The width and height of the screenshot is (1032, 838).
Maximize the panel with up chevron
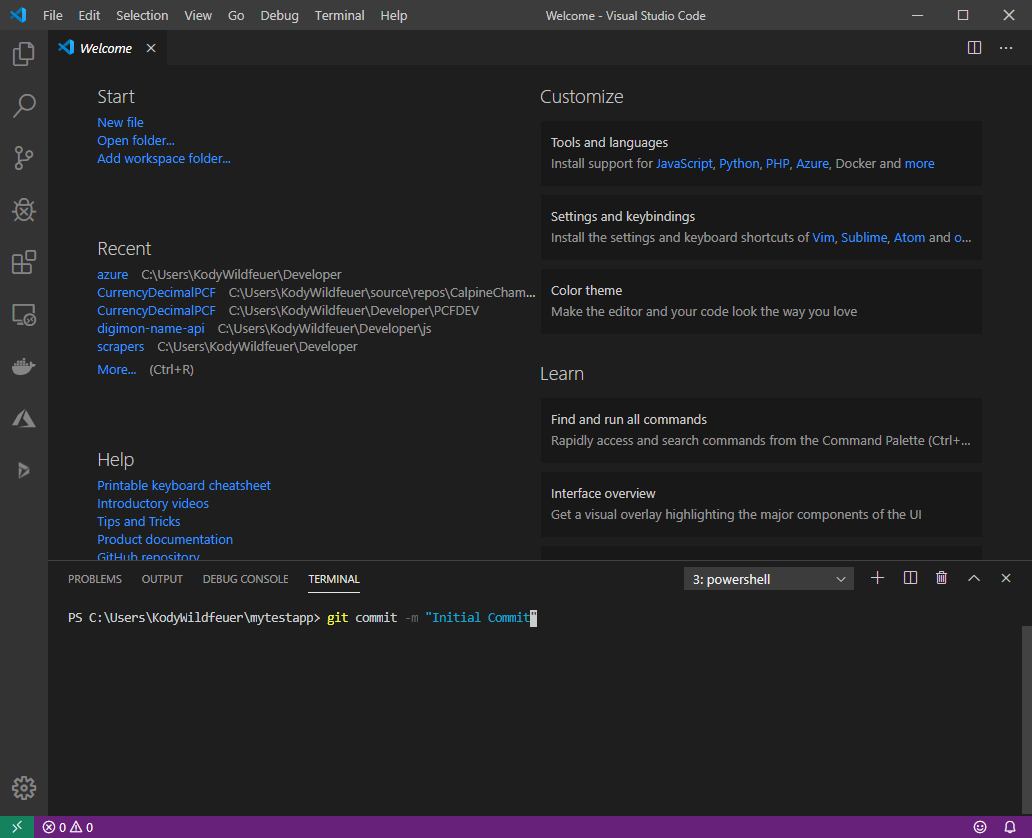tap(974, 578)
